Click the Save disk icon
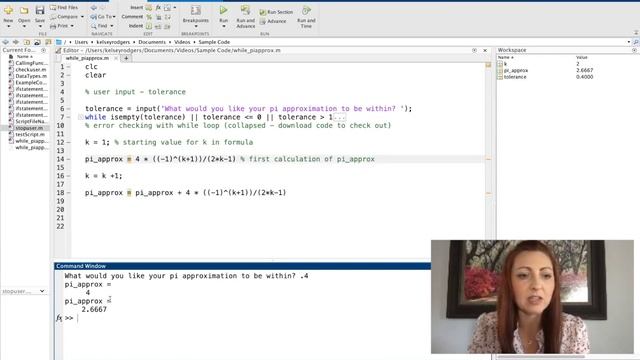The width and height of the screenshot is (640, 360). click(40, 10)
